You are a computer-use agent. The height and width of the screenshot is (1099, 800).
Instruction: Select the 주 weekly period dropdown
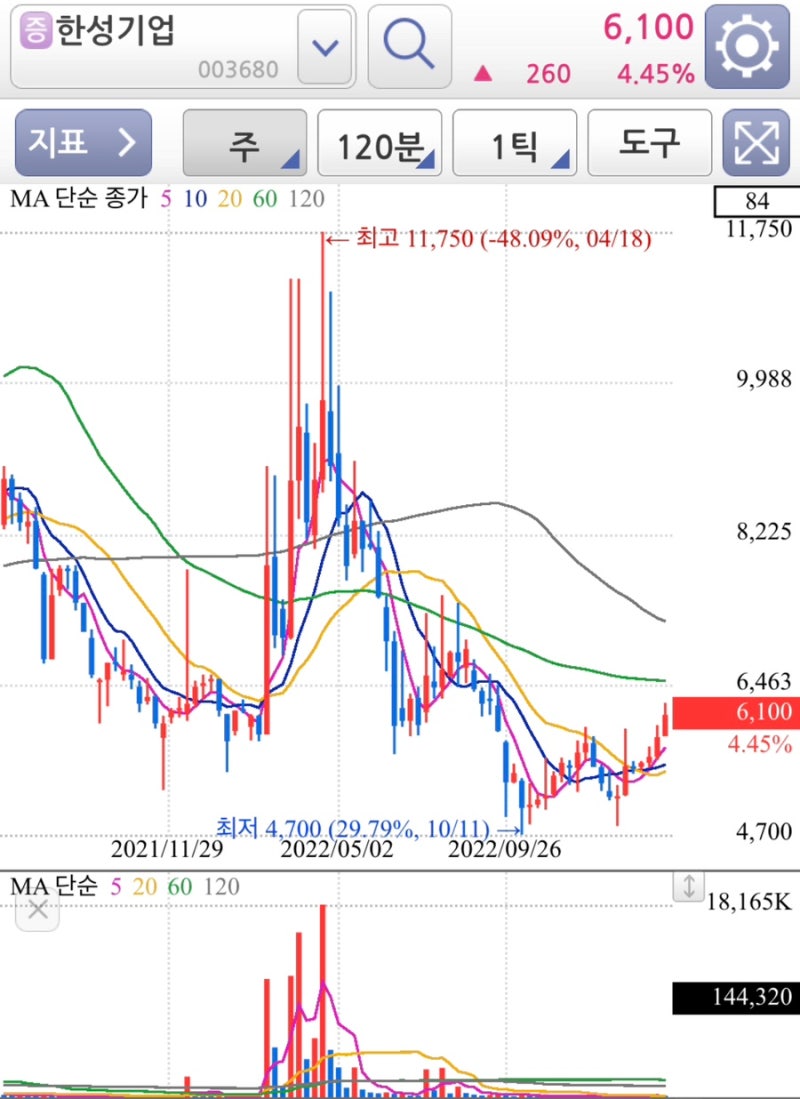click(x=245, y=143)
